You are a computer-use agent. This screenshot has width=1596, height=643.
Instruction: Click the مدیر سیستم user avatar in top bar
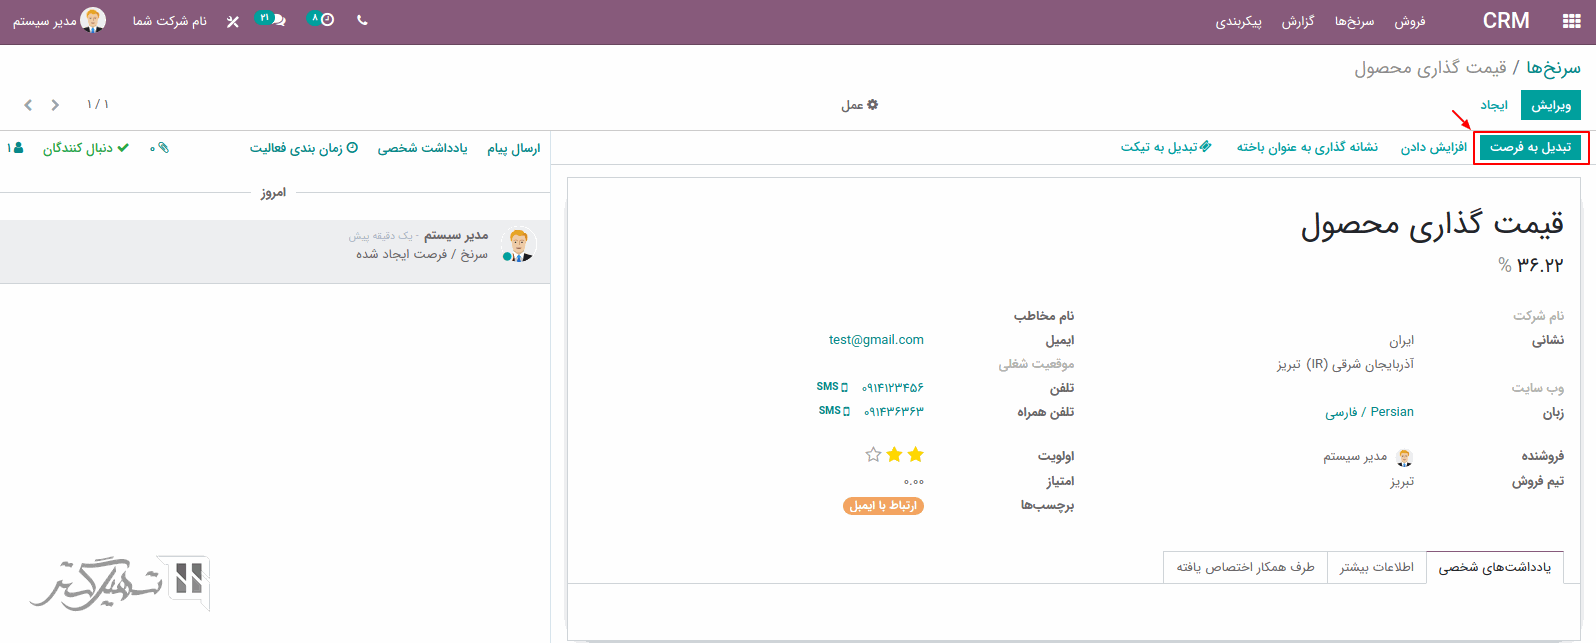(93, 20)
